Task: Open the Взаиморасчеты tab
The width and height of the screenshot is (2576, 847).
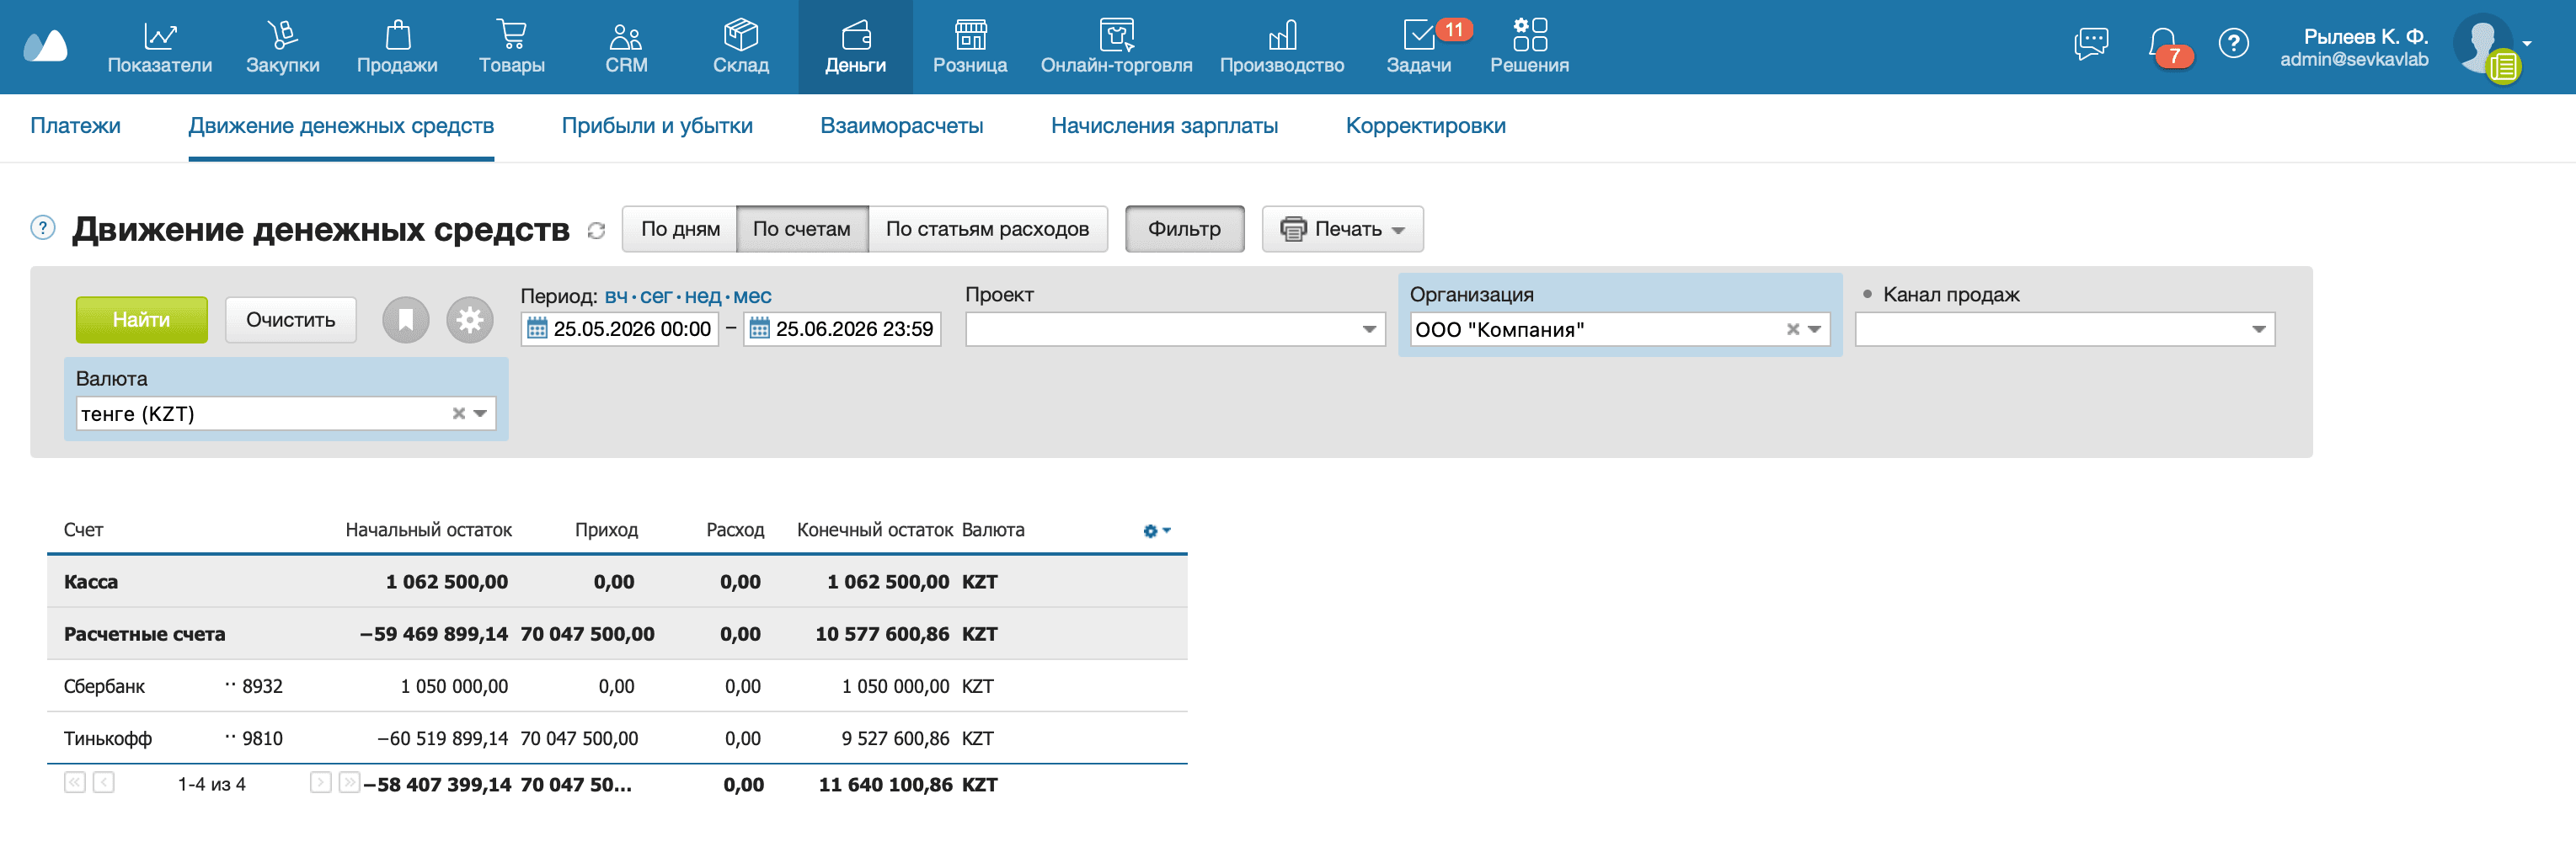Action: pos(902,126)
